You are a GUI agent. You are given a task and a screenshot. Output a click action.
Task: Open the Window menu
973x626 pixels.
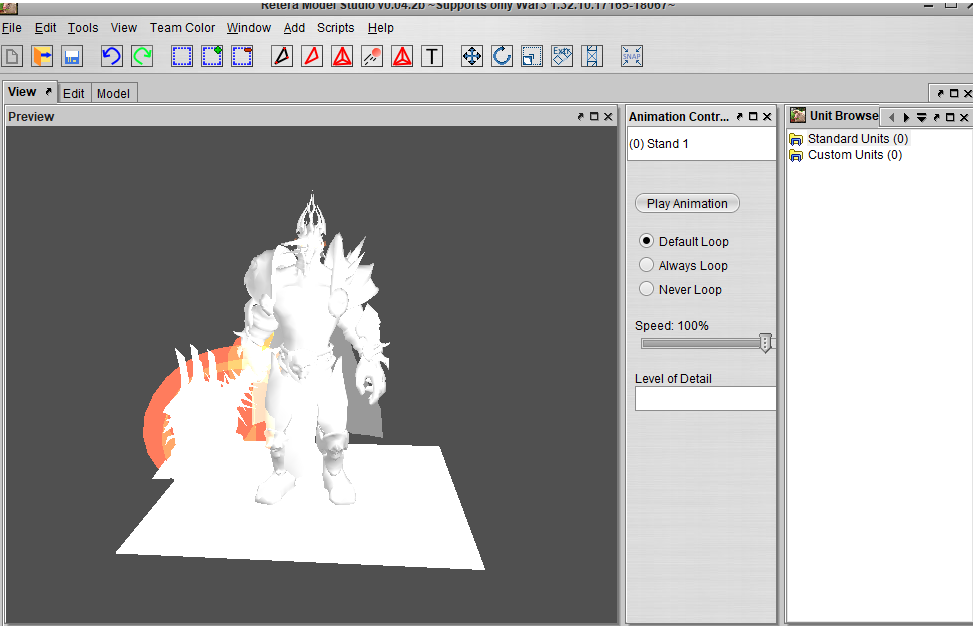[x=249, y=28]
